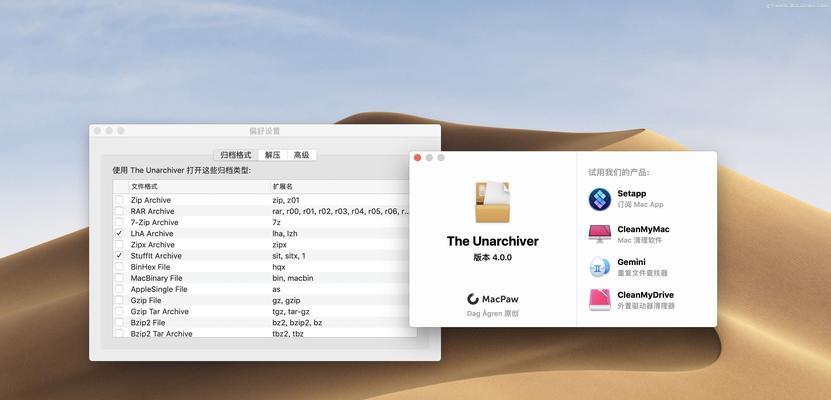Select Zip Archive row text
The height and width of the screenshot is (400, 831).
[151, 200]
